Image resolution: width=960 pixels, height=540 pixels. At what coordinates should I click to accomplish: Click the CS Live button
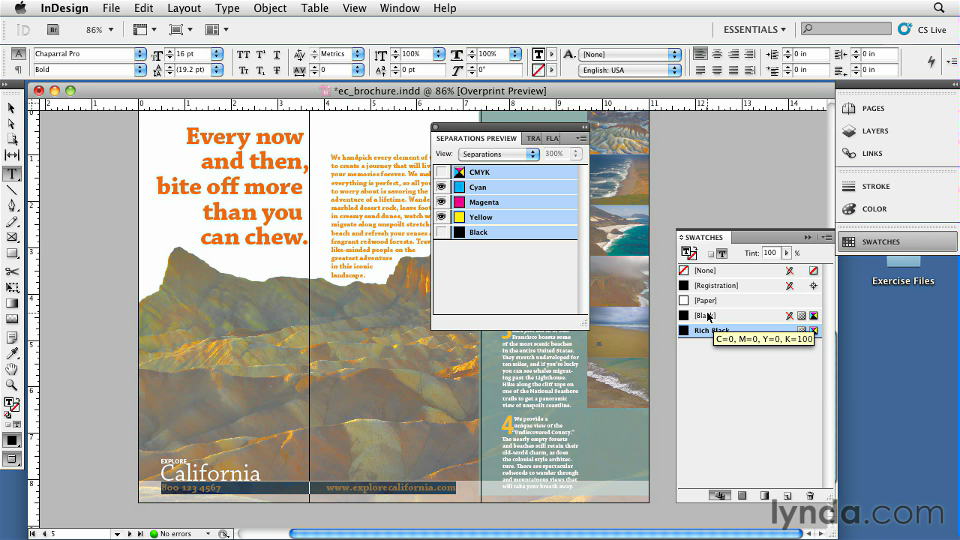pos(923,29)
